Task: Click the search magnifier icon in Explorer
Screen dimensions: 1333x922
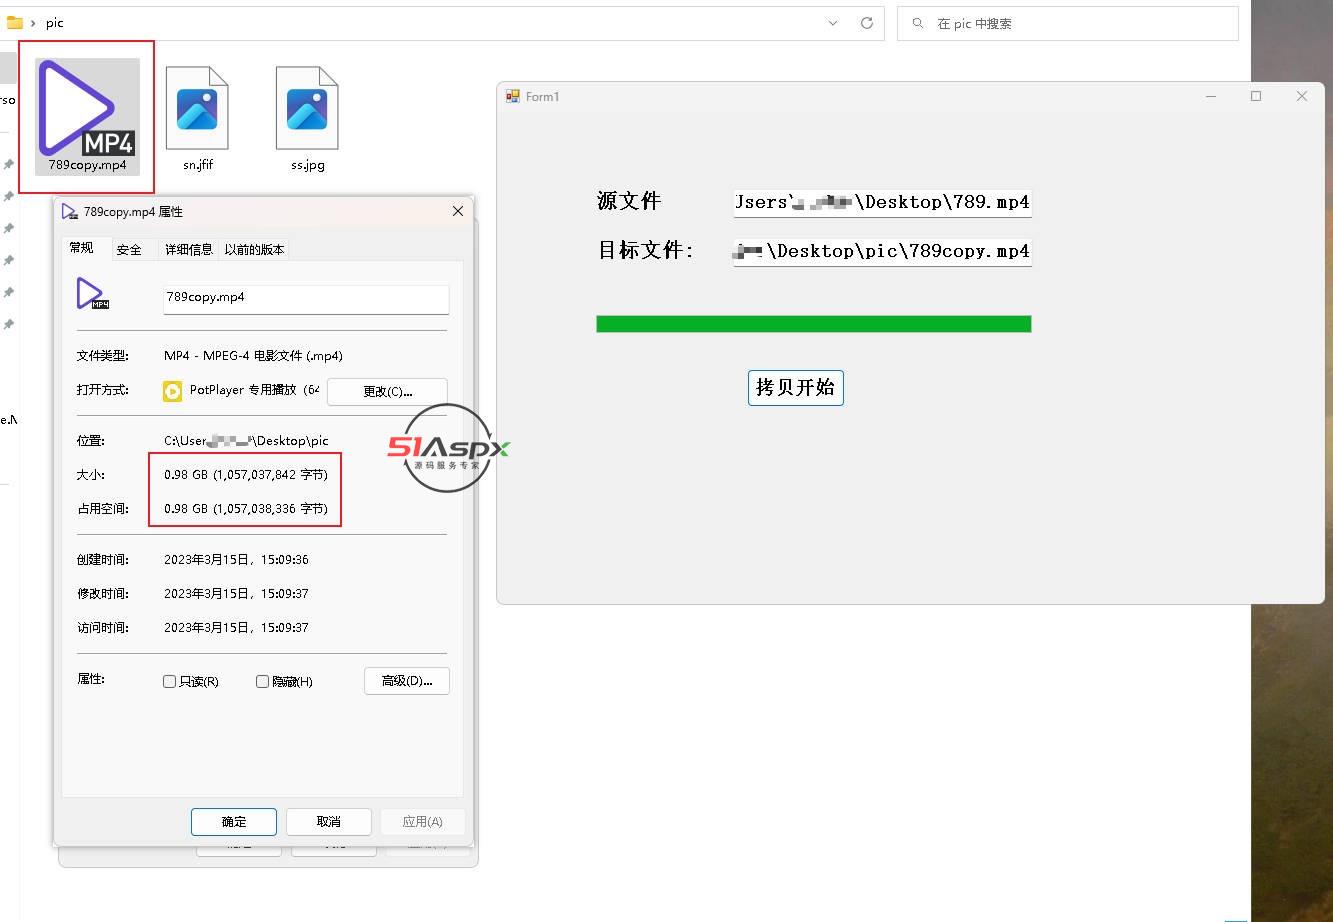Action: [x=918, y=23]
